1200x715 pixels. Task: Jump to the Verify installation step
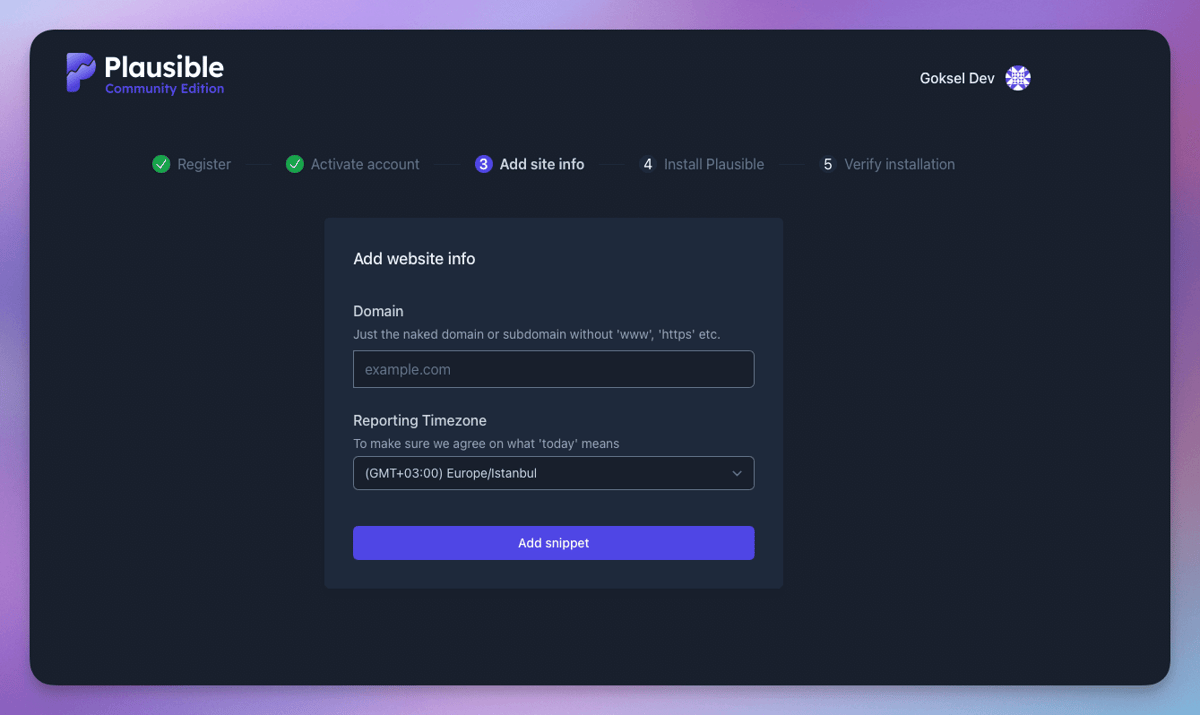(899, 164)
